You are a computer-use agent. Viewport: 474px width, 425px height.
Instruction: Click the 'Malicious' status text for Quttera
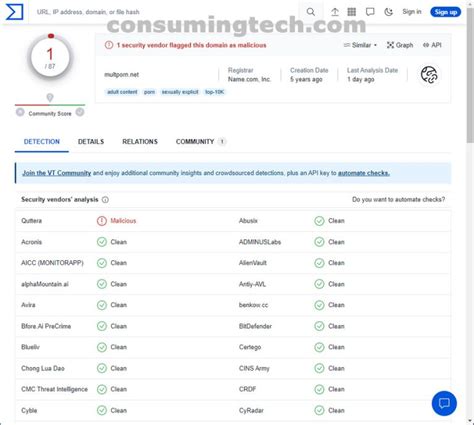(x=123, y=221)
